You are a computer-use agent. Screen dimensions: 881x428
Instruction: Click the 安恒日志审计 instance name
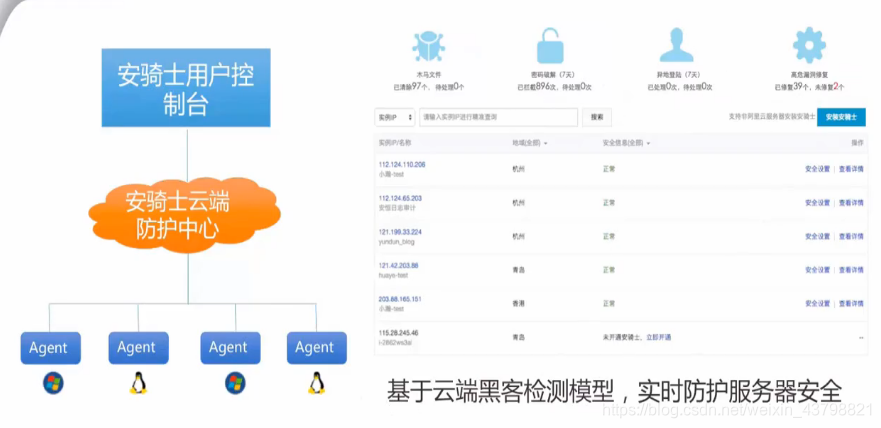click(x=397, y=208)
